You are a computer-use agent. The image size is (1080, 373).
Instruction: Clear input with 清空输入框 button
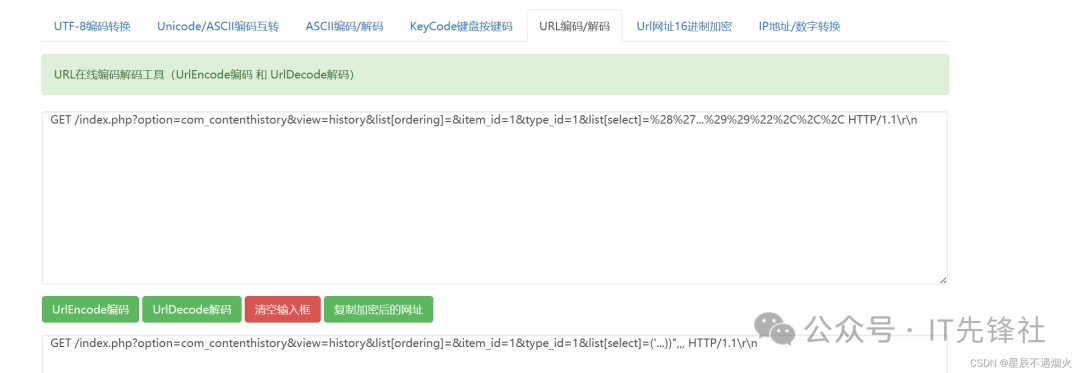tap(282, 310)
